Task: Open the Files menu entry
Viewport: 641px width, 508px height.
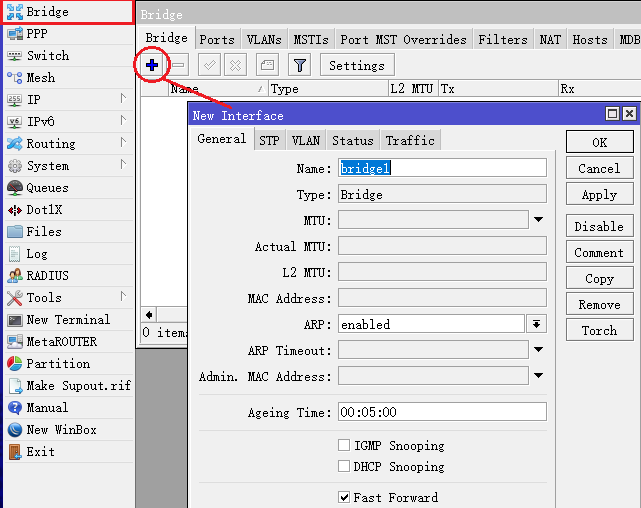Action: pos(43,232)
